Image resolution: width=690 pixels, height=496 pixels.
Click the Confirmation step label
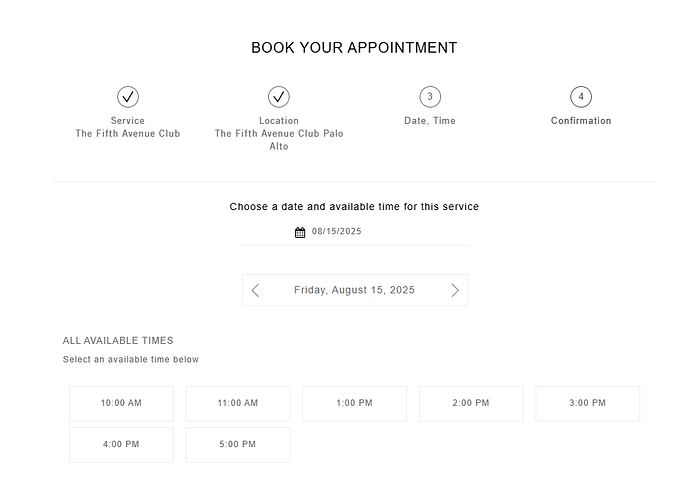point(581,121)
